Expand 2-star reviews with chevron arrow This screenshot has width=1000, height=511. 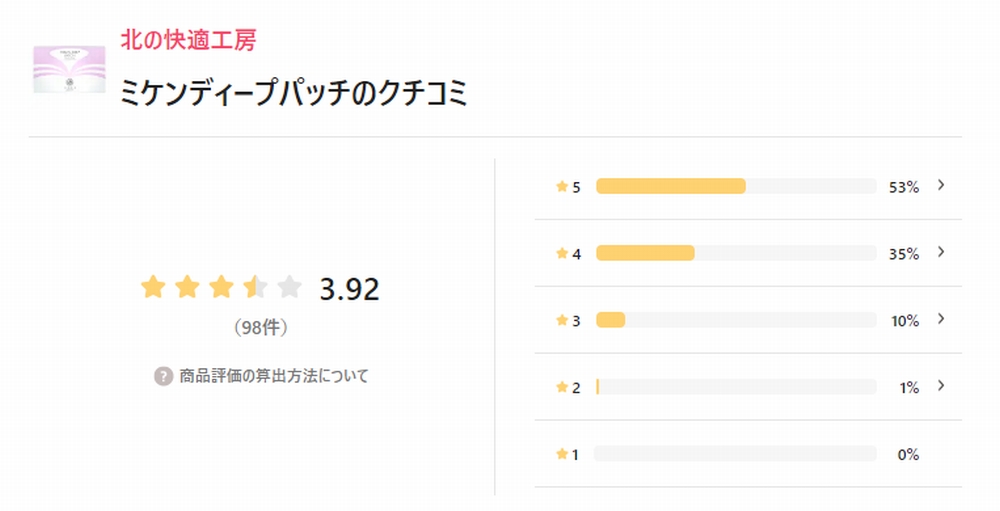pos(941,386)
